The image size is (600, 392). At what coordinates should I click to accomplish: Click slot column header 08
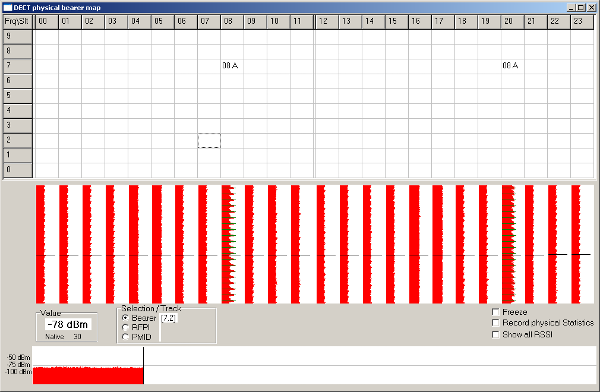232,22
